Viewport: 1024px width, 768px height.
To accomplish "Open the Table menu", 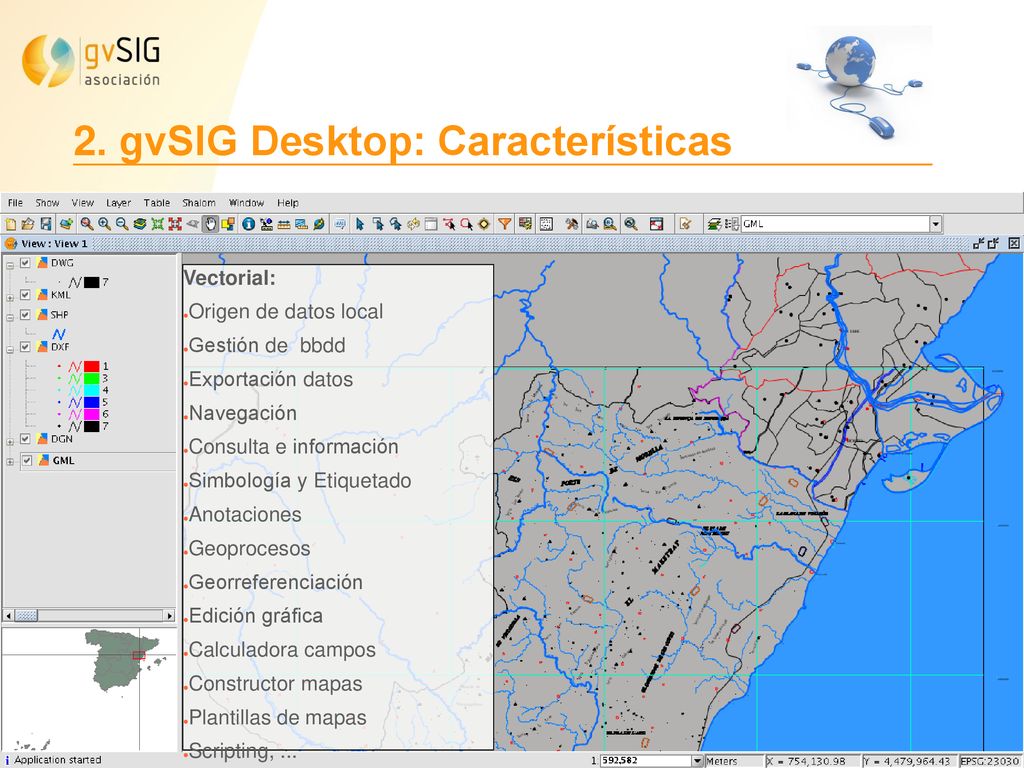I will [157, 203].
